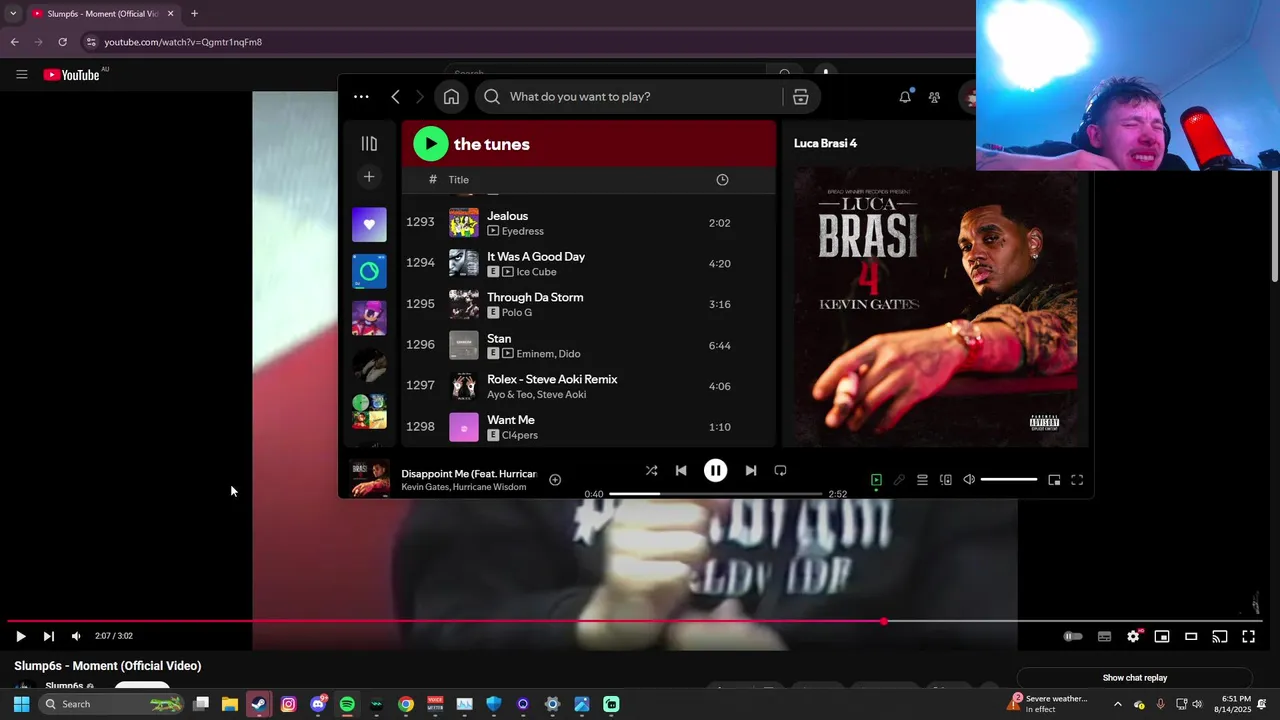Cast the YouTube video to a TV
Screen dimensions: 1280x720
[1220, 636]
